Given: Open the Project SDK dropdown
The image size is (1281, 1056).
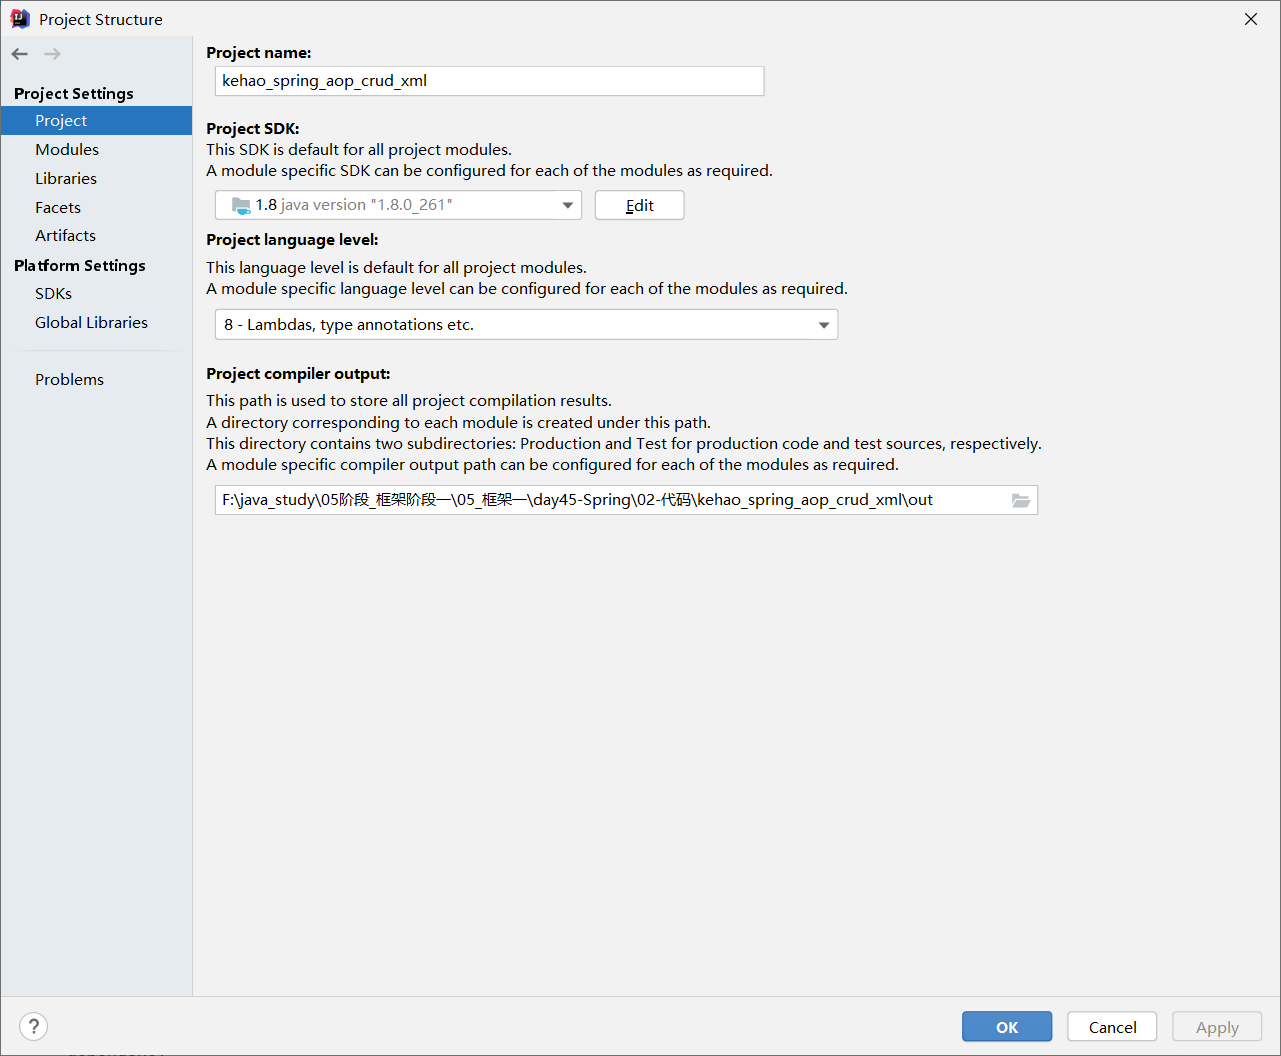Looking at the screenshot, I should tap(398, 205).
